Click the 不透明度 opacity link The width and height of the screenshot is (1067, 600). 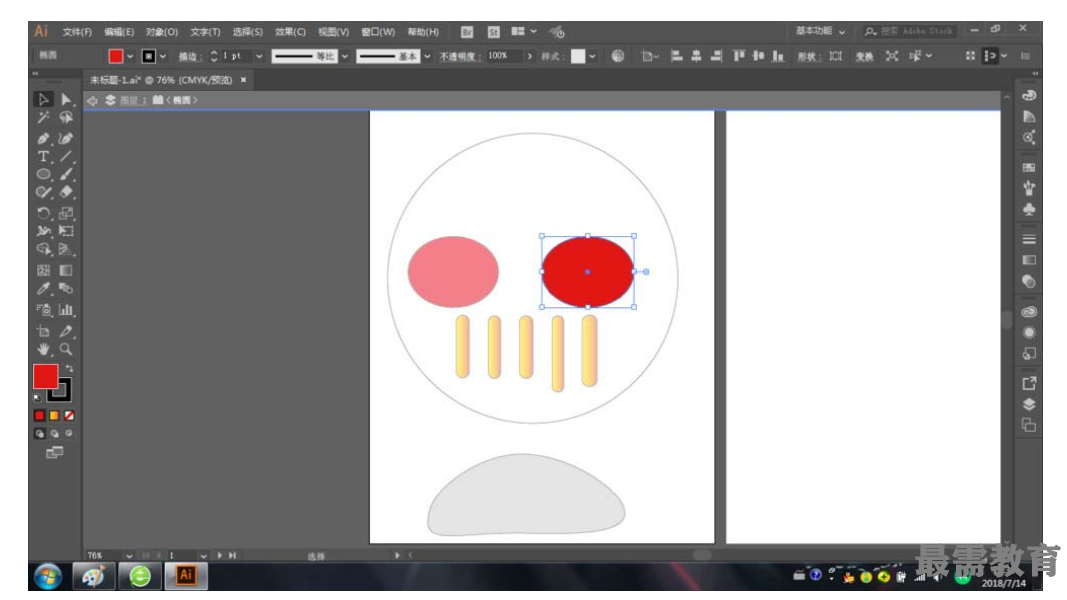click(460, 56)
